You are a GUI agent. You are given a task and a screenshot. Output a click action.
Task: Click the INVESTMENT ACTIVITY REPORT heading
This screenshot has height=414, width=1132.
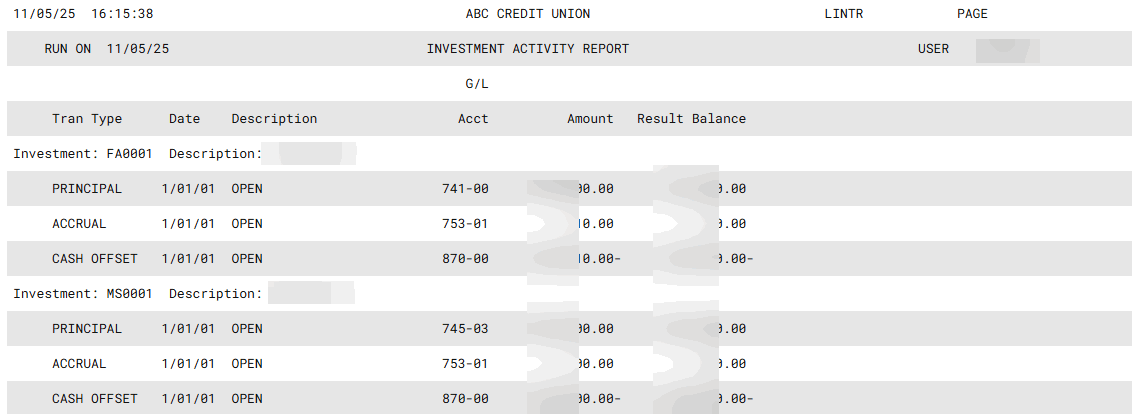(528, 49)
